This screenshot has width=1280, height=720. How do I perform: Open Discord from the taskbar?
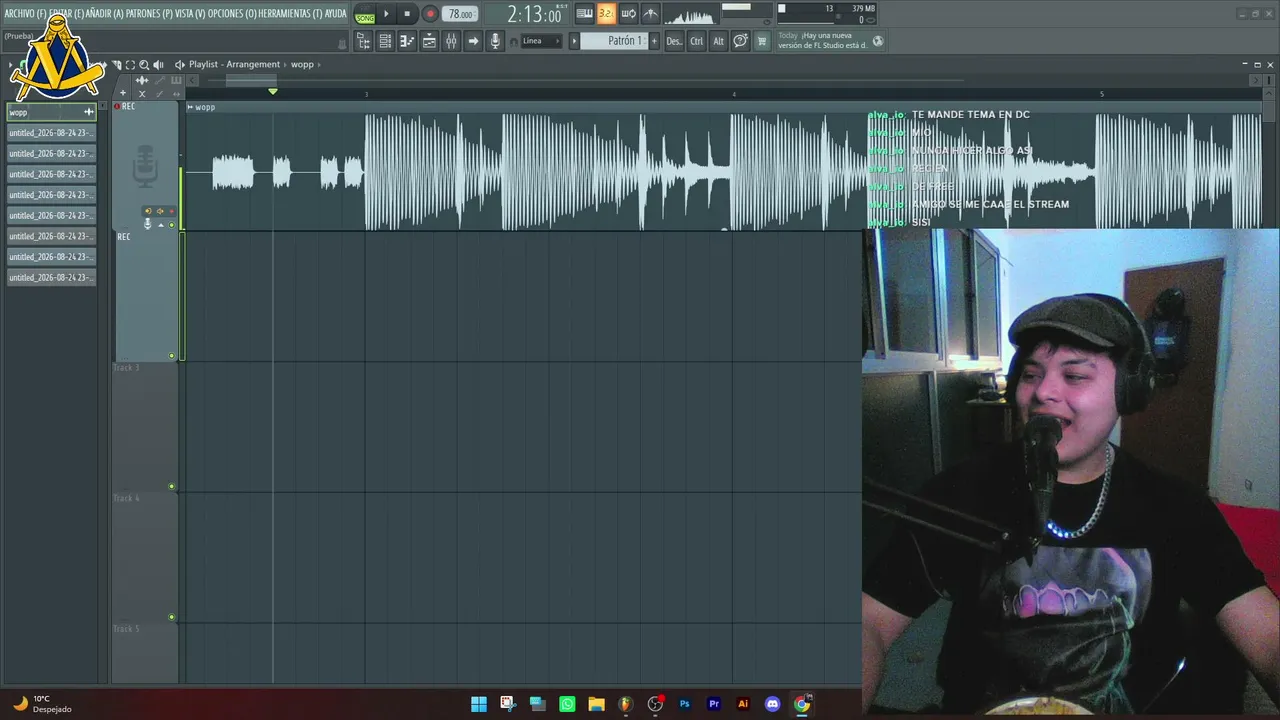click(772, 704)
